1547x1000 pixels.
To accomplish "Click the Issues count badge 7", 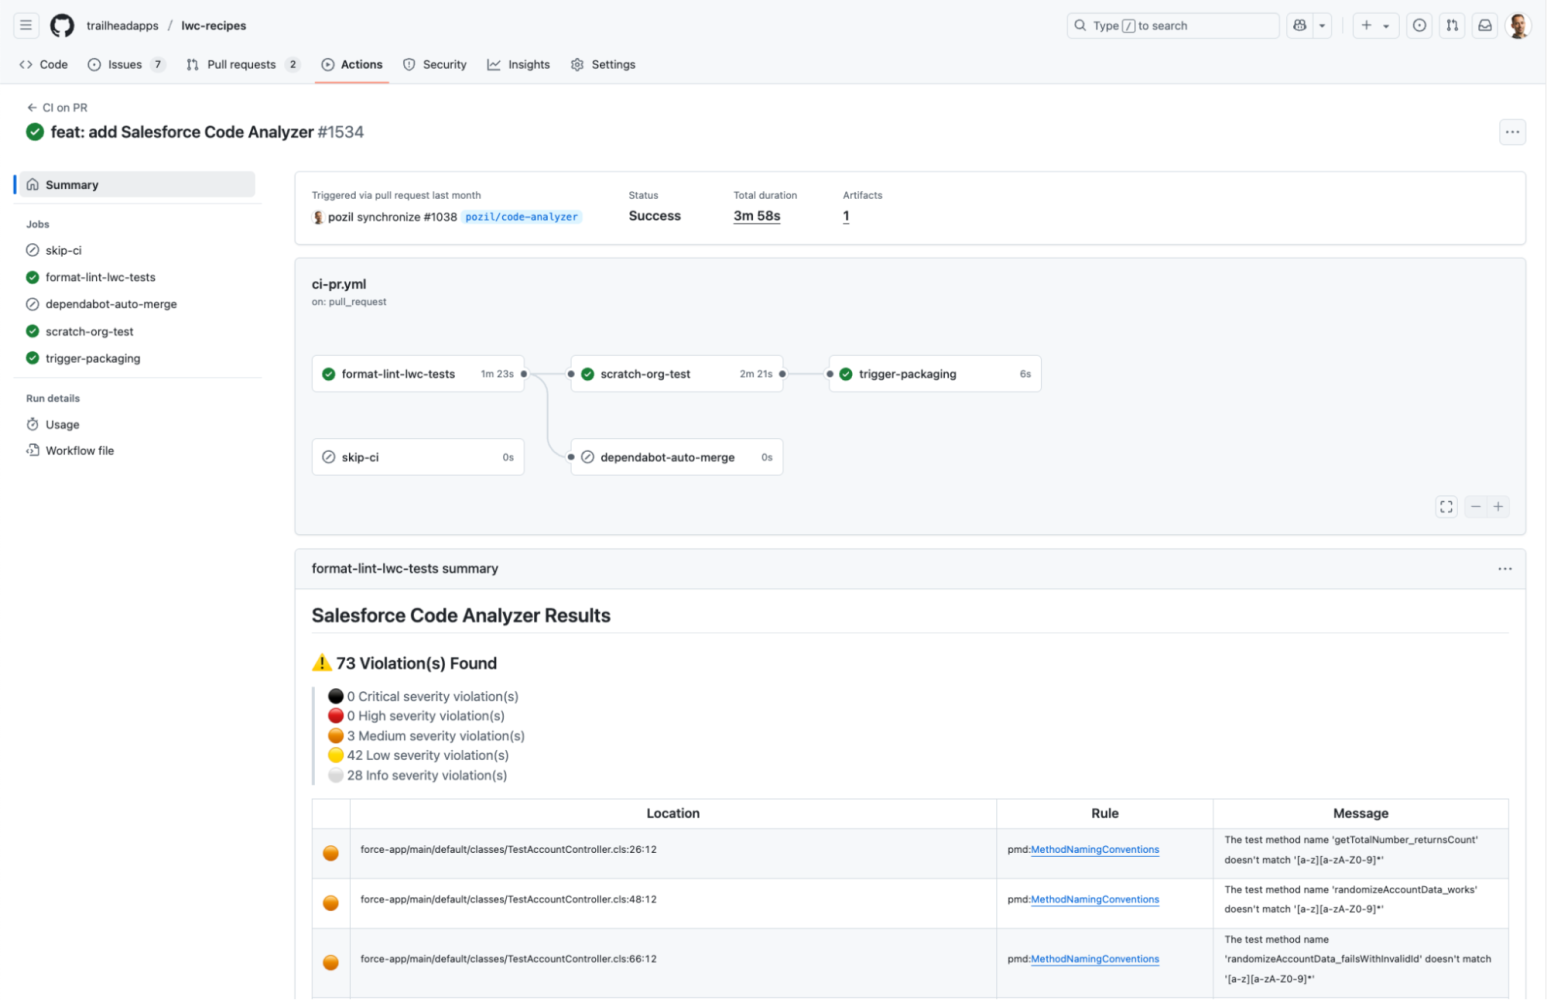I will pos(157,64).
